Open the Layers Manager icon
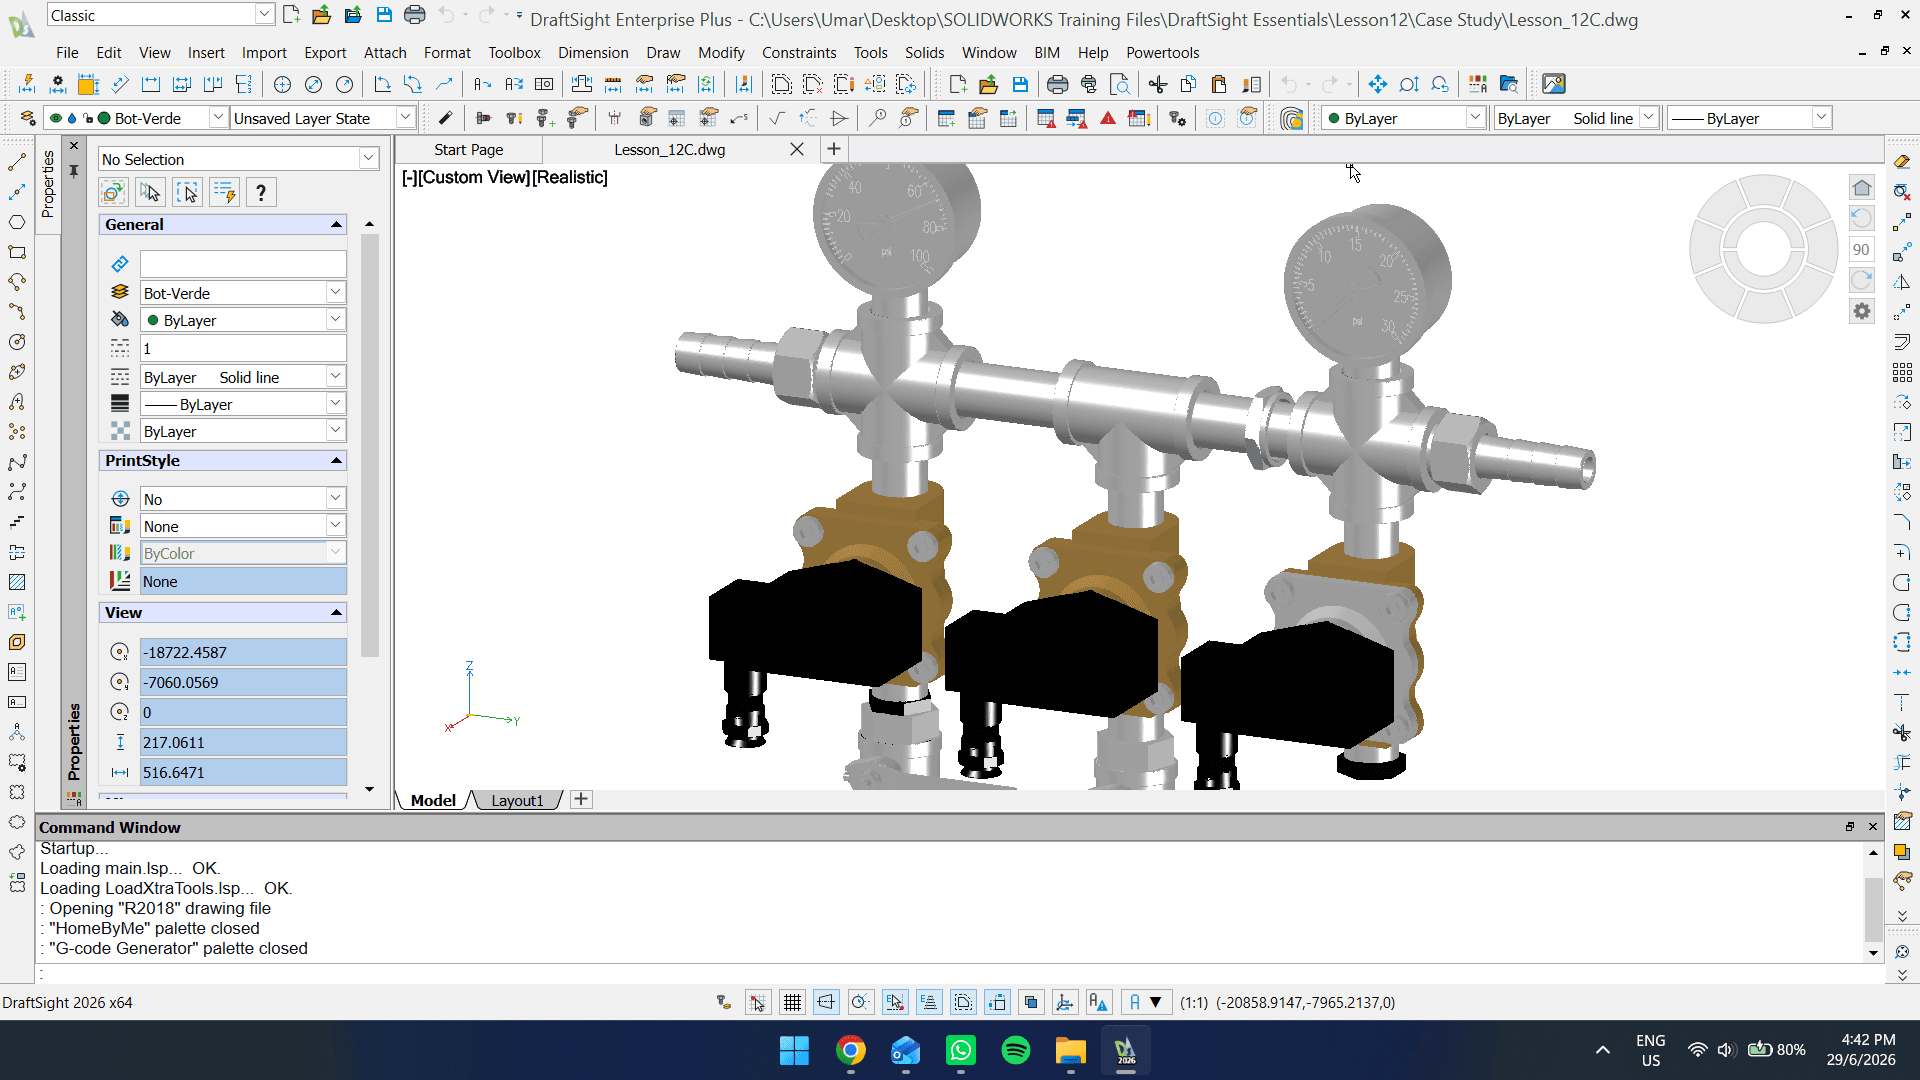This screenshot has height=1080, width=1920. 28,118
